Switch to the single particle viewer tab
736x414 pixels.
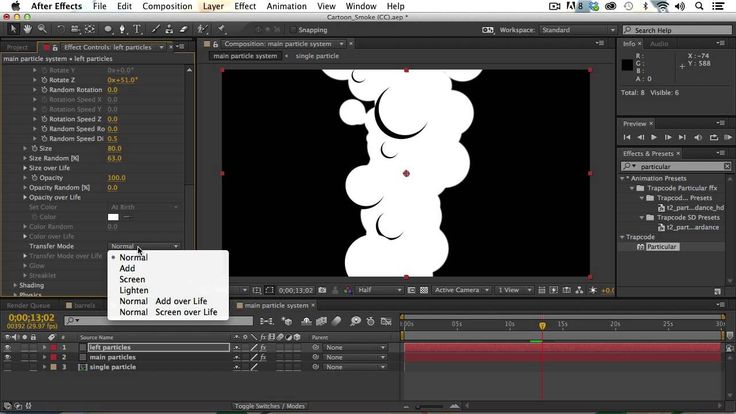click(x=317, y=56)
